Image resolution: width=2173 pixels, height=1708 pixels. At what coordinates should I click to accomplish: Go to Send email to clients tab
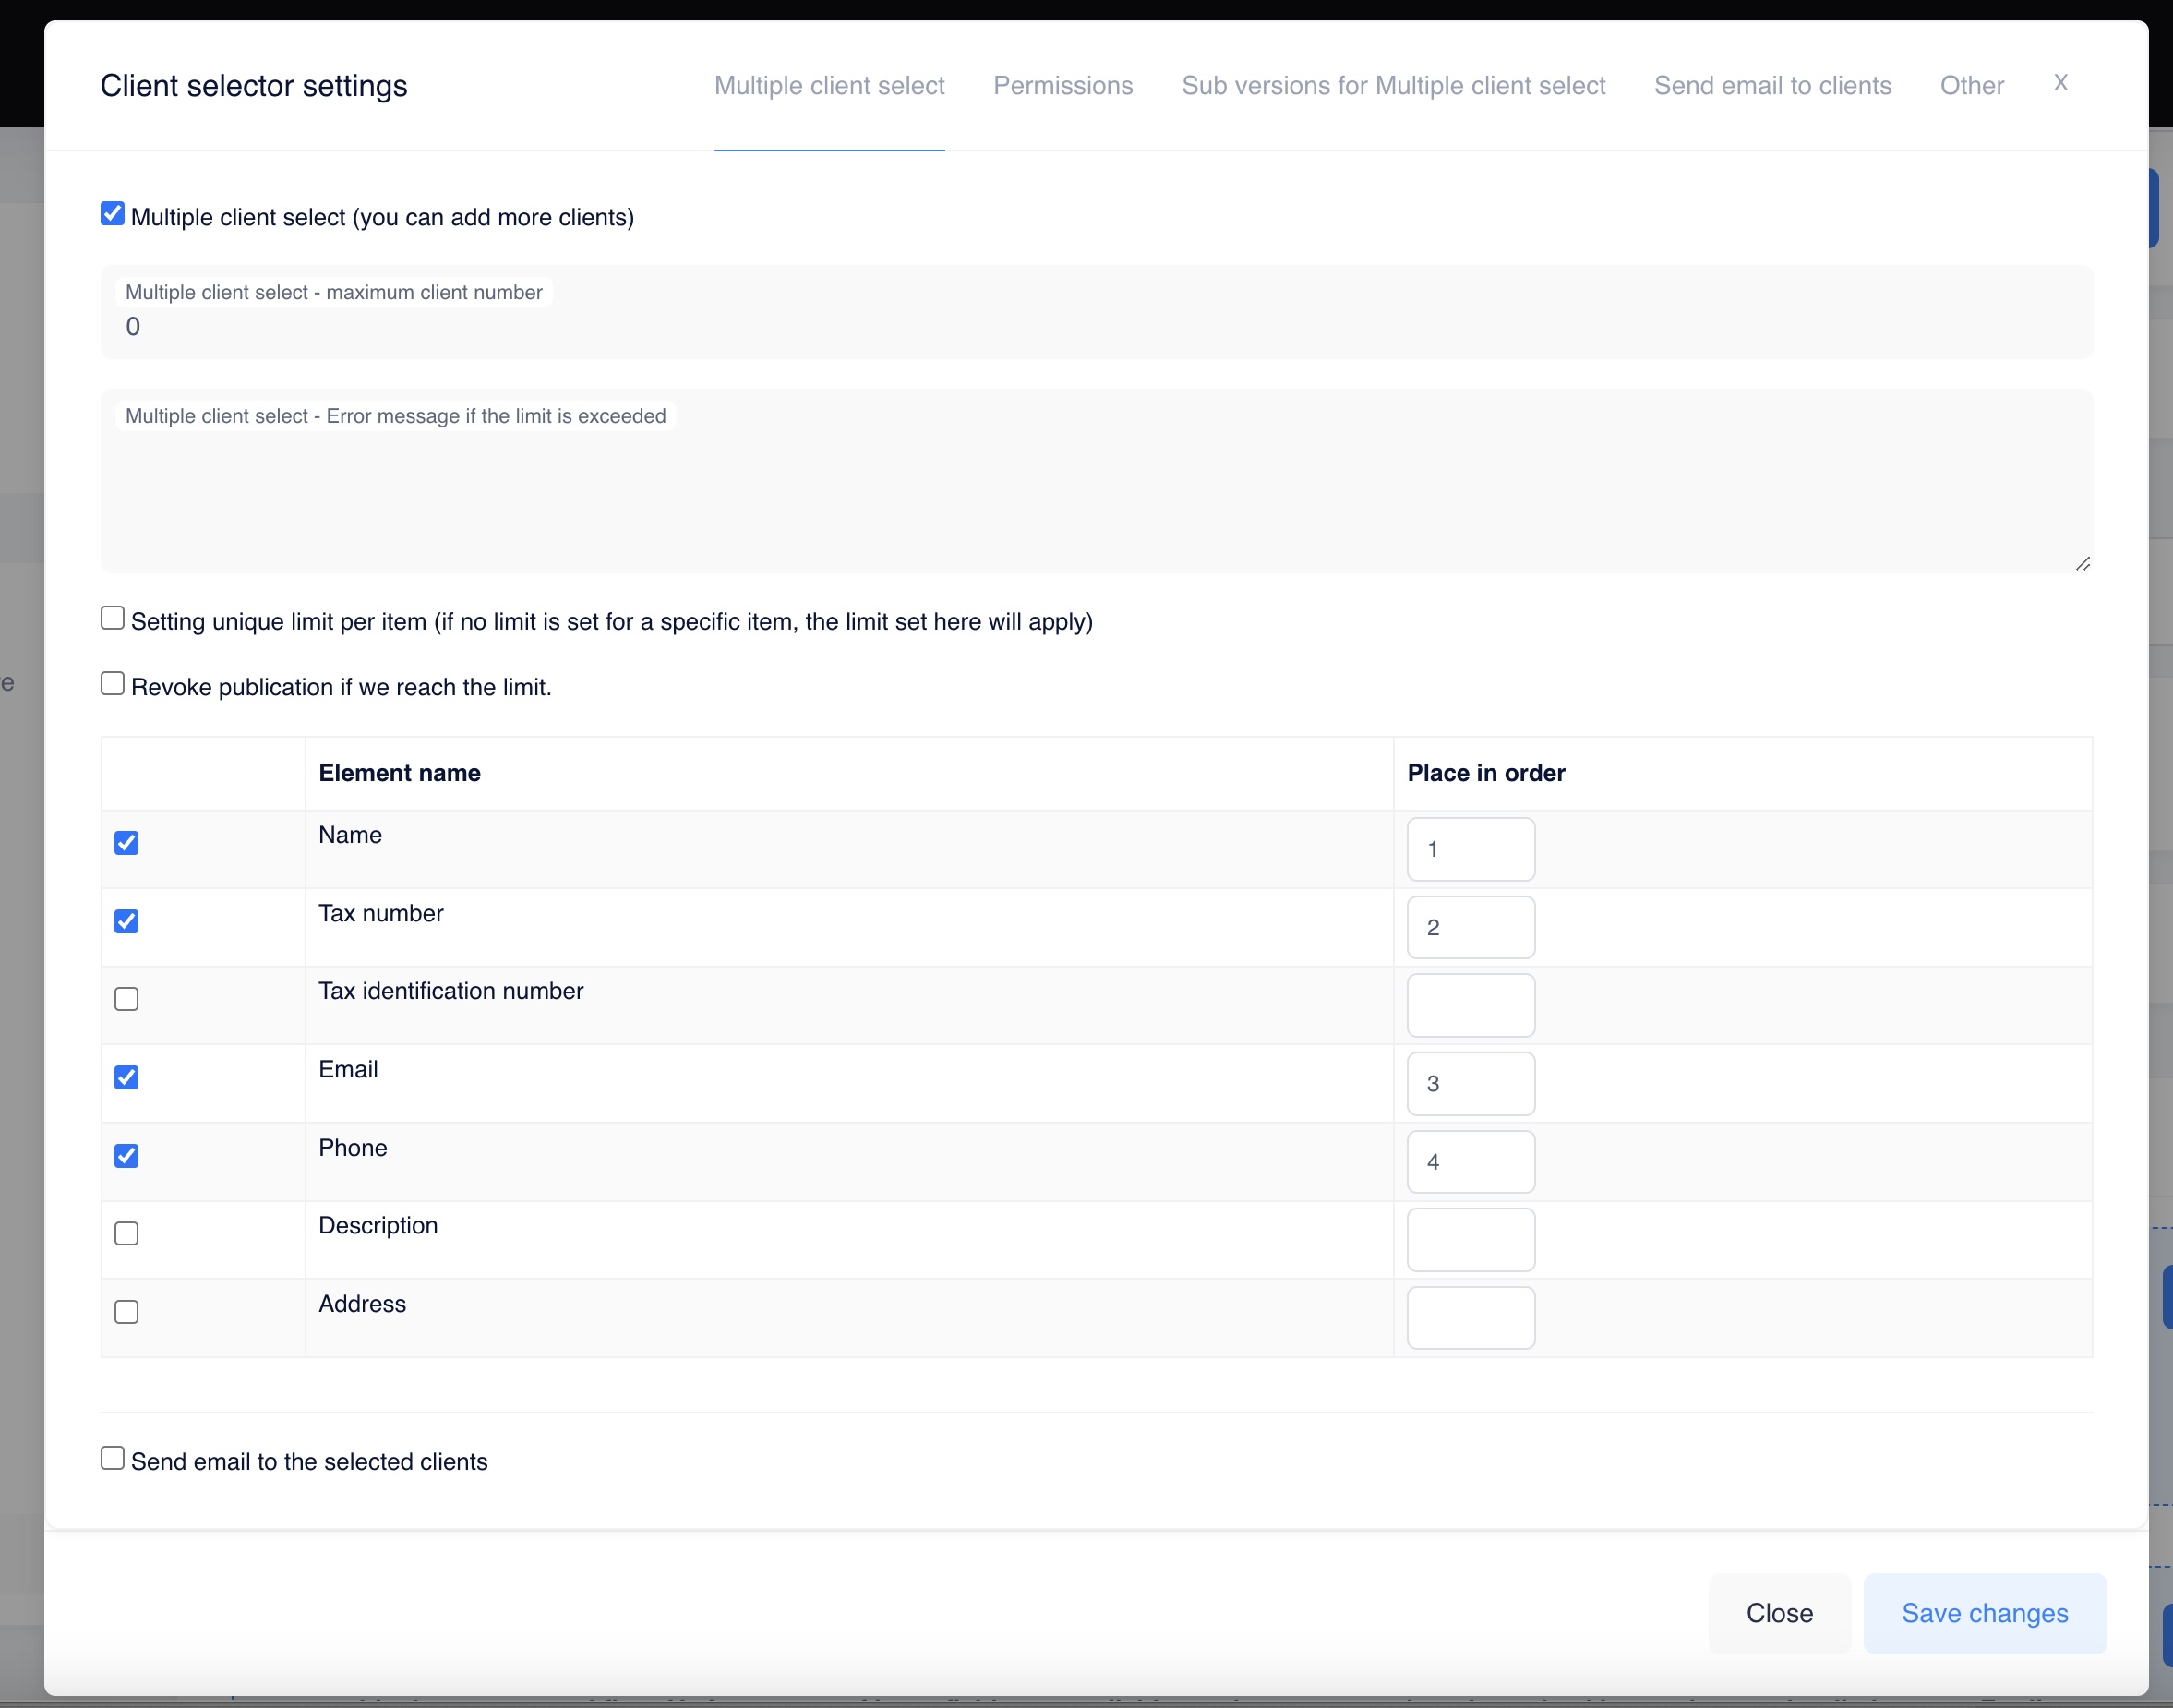pos(1772,86)
